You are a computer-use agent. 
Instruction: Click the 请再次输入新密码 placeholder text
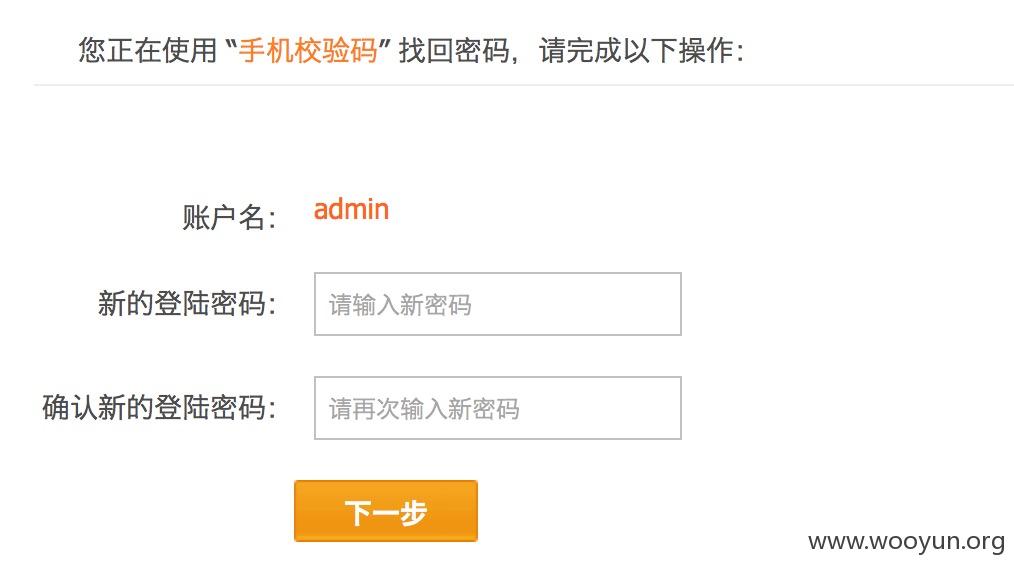pos(424,409)
